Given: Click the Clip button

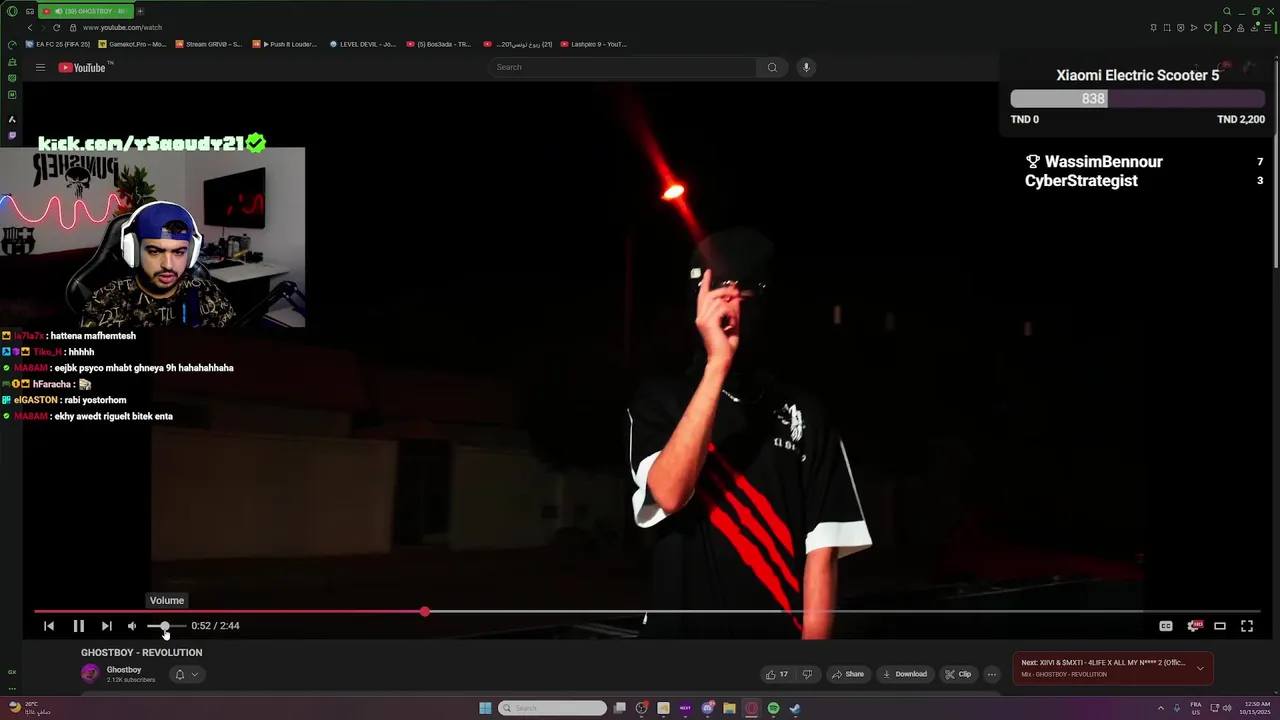Looking at the screenshot, I should pyautogui.click(x=958, y=674).
